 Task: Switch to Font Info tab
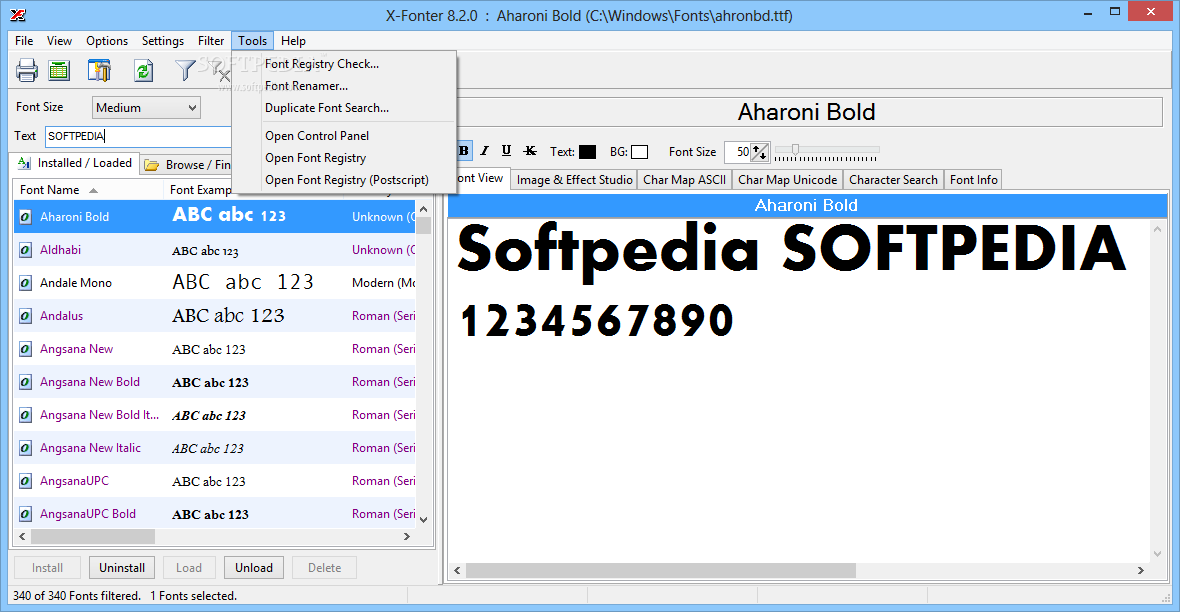973,180
